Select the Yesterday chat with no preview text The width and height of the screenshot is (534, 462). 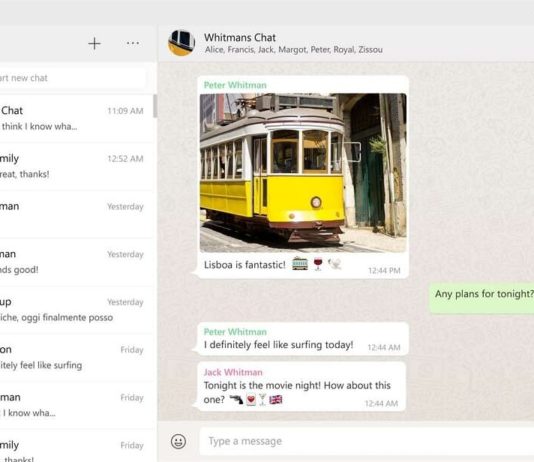tap(76, 214)
